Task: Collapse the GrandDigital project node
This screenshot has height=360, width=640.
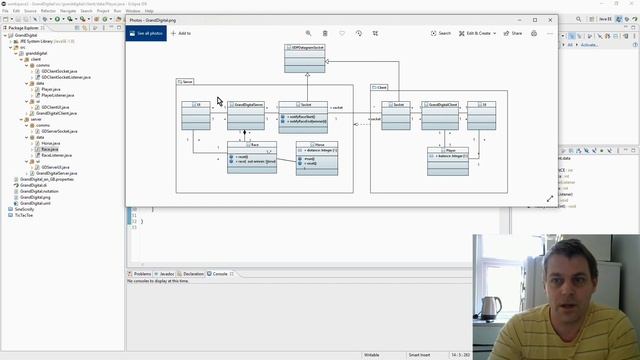Action: click(x=5, y=36)
